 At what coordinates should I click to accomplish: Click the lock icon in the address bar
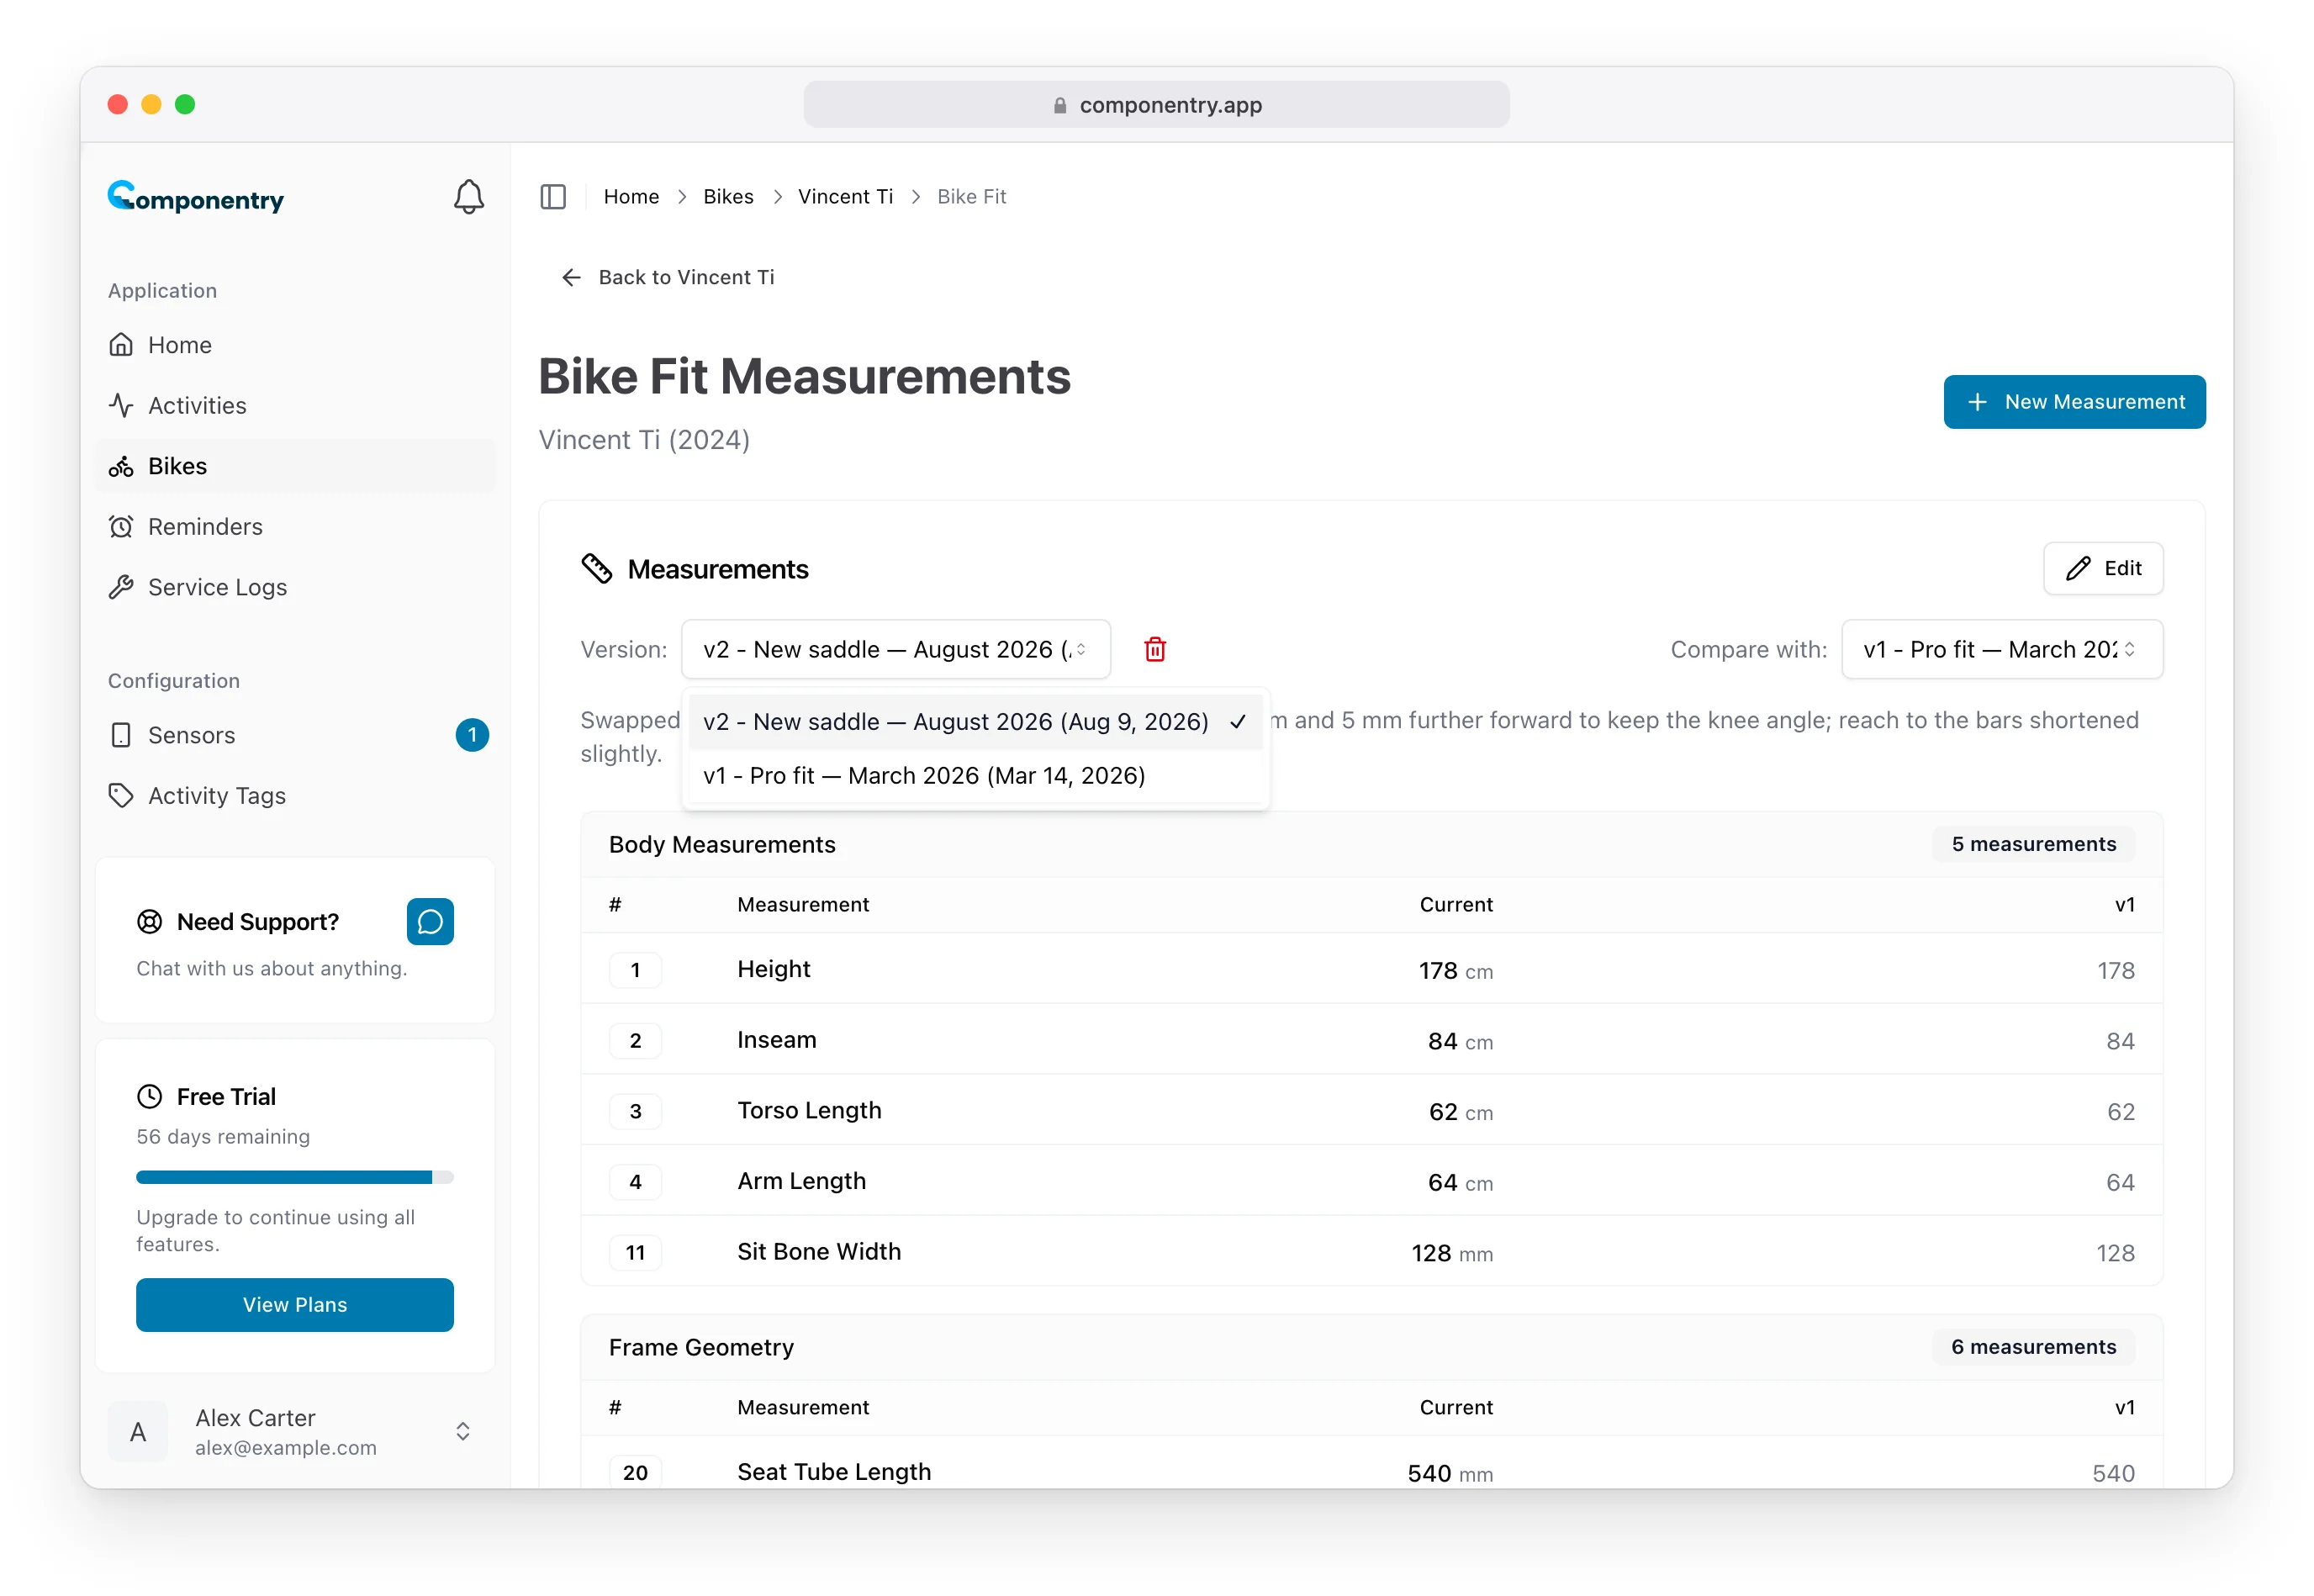pos(1060,105)
